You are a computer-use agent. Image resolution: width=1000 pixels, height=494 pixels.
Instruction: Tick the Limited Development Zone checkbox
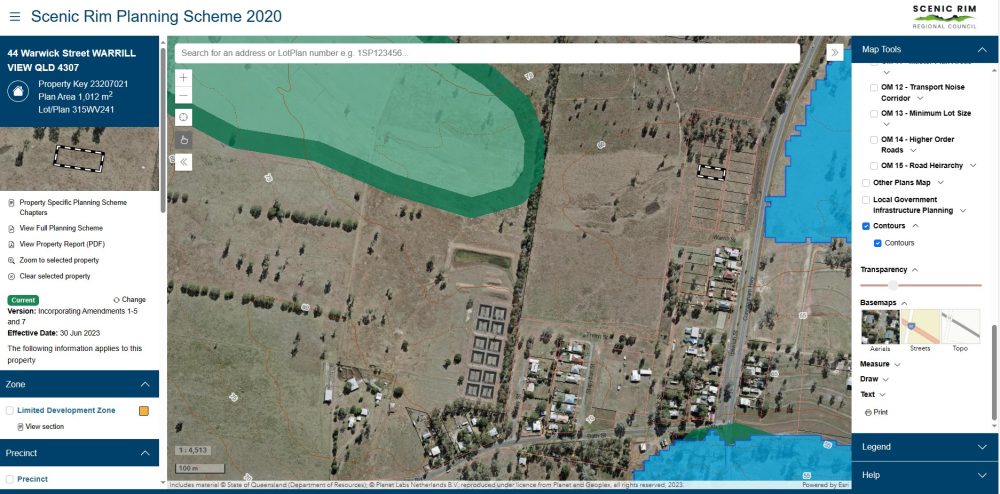point(10,410)
